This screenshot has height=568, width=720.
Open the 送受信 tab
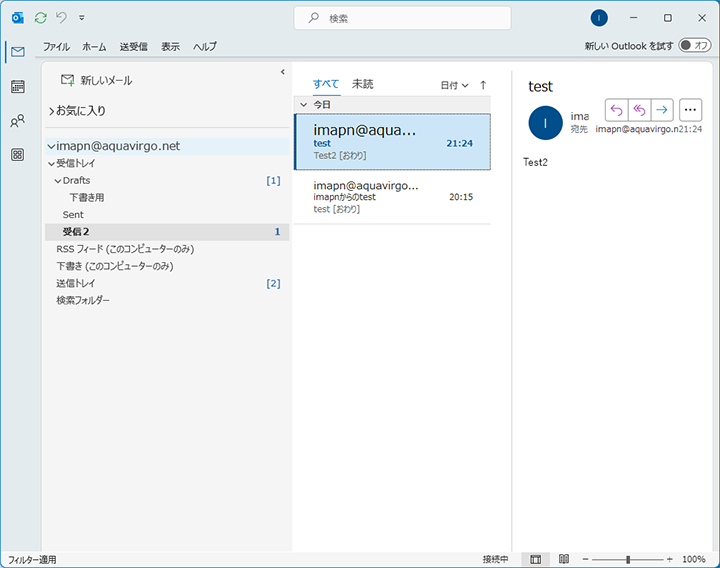tap(134, 46)
